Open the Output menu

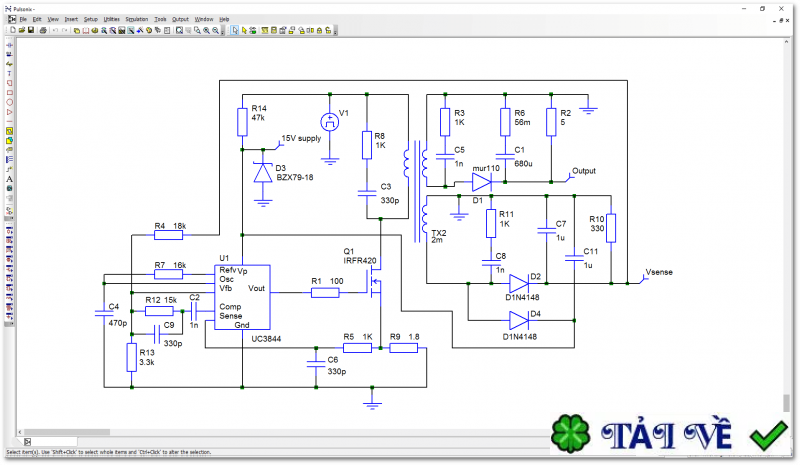coord(180,19)
